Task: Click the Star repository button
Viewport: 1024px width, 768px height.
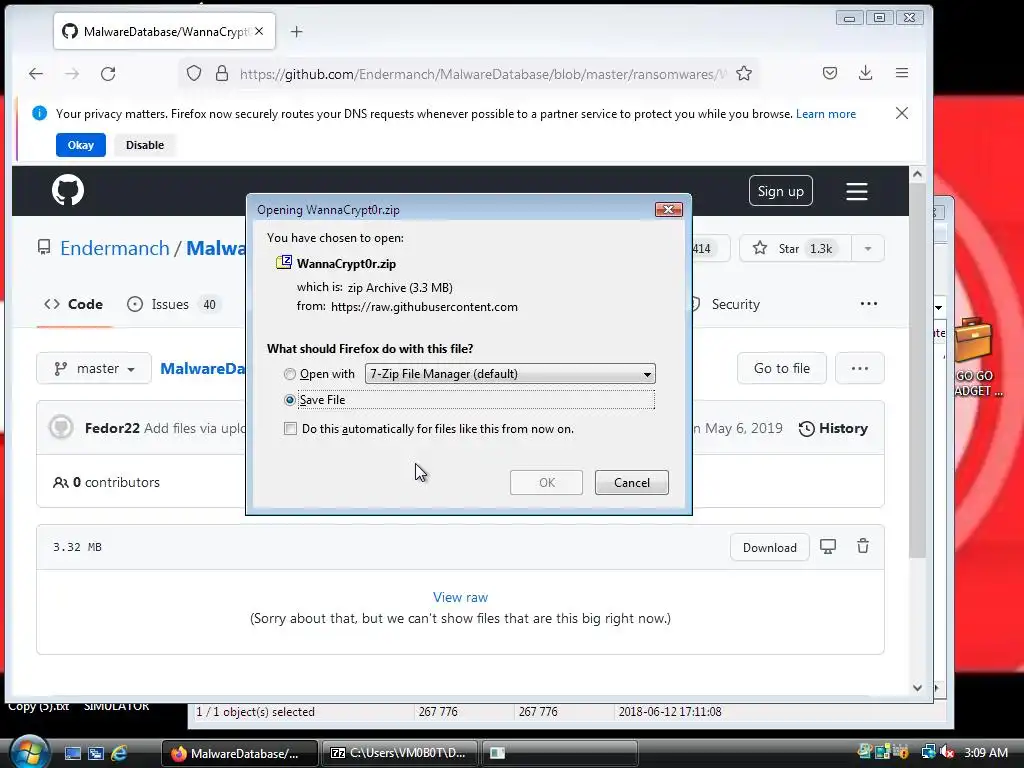Action: pos(795,248)
